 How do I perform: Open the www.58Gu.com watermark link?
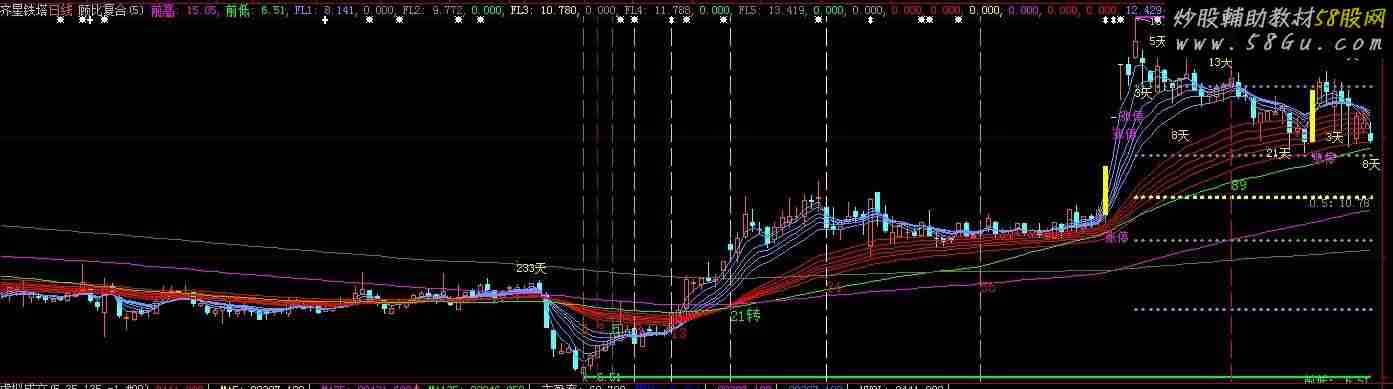1279,44
